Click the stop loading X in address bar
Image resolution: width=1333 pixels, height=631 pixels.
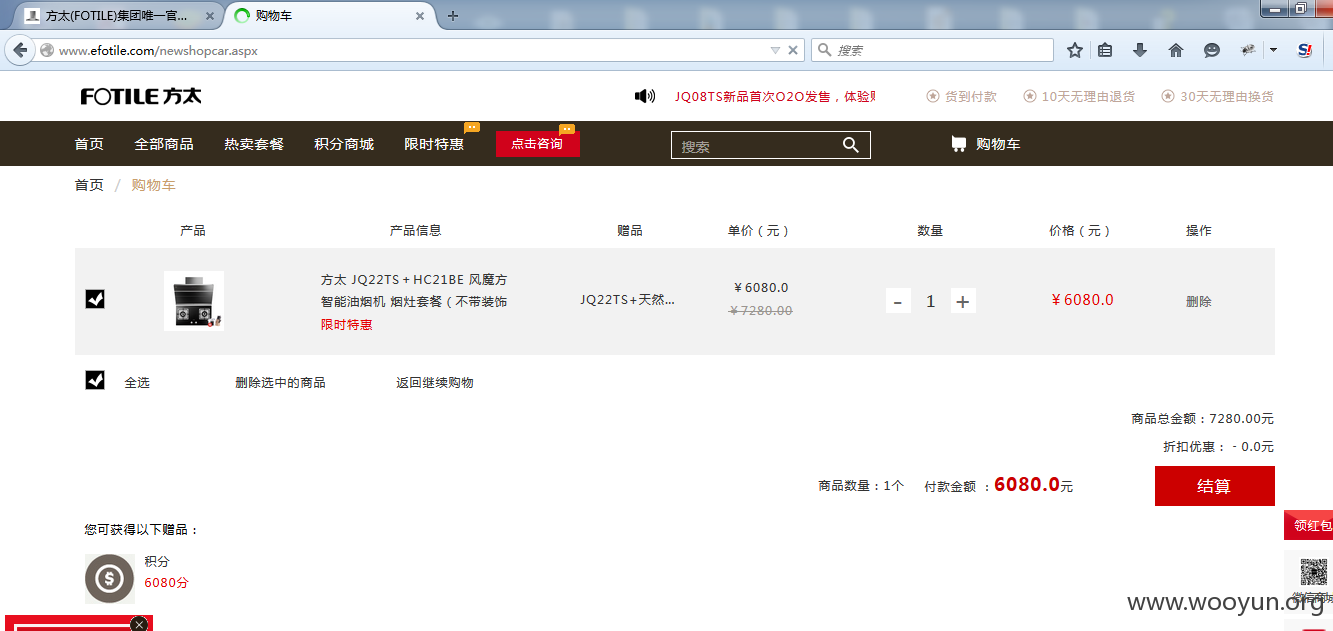click(793, 50)
